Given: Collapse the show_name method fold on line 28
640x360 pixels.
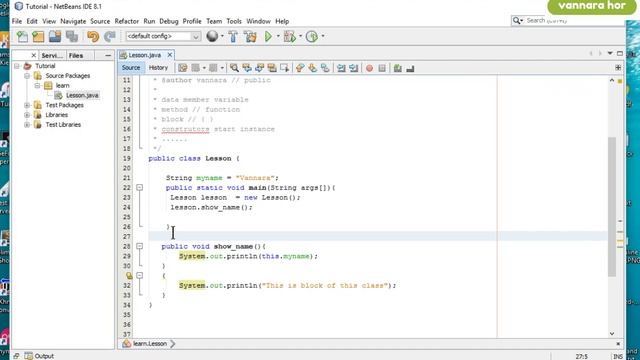Looking at the screenshot, I should (x=140, y=247).
